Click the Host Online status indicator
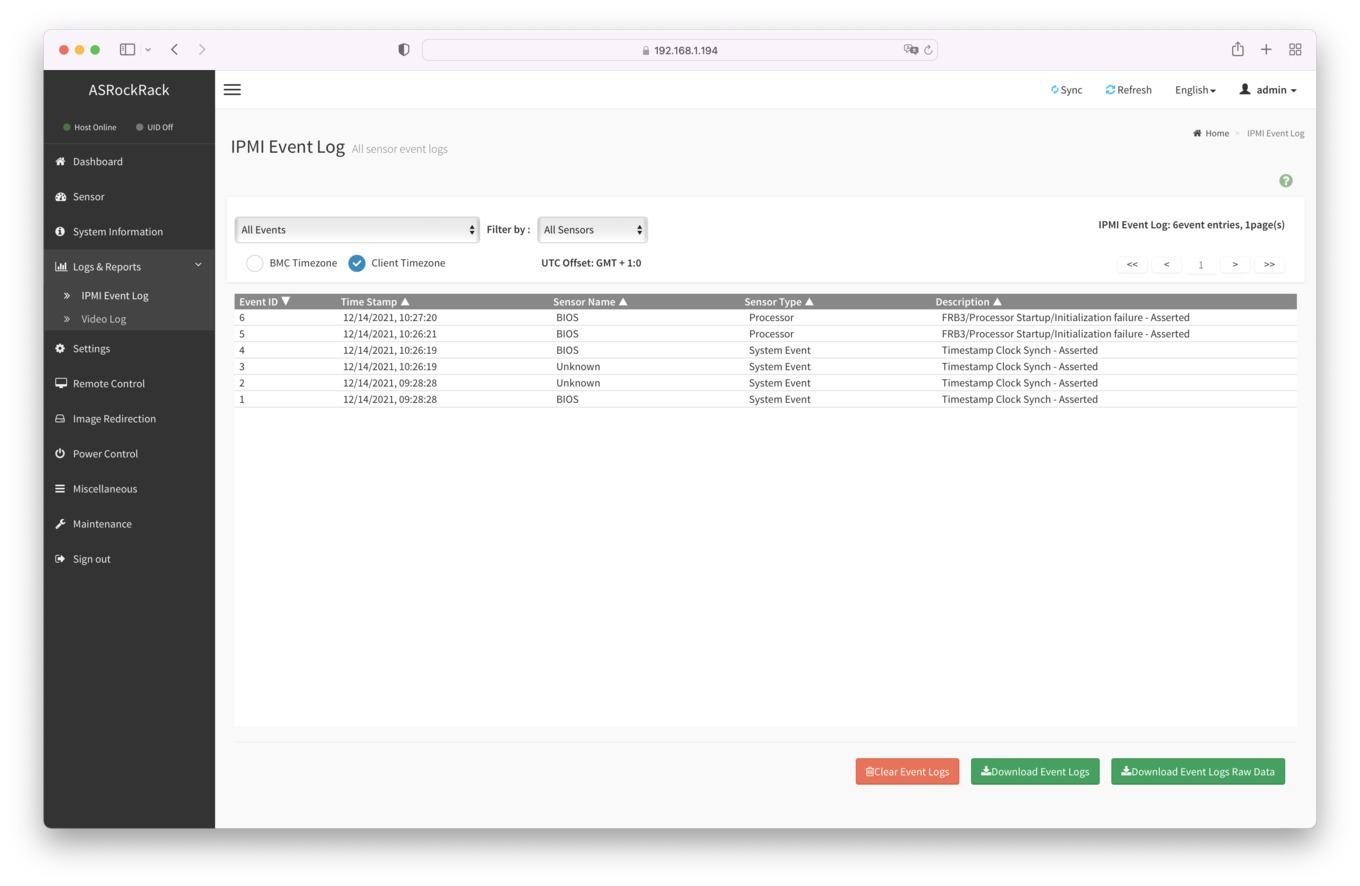The width and height of the screenshot is (1360, 886). point(89,128)
